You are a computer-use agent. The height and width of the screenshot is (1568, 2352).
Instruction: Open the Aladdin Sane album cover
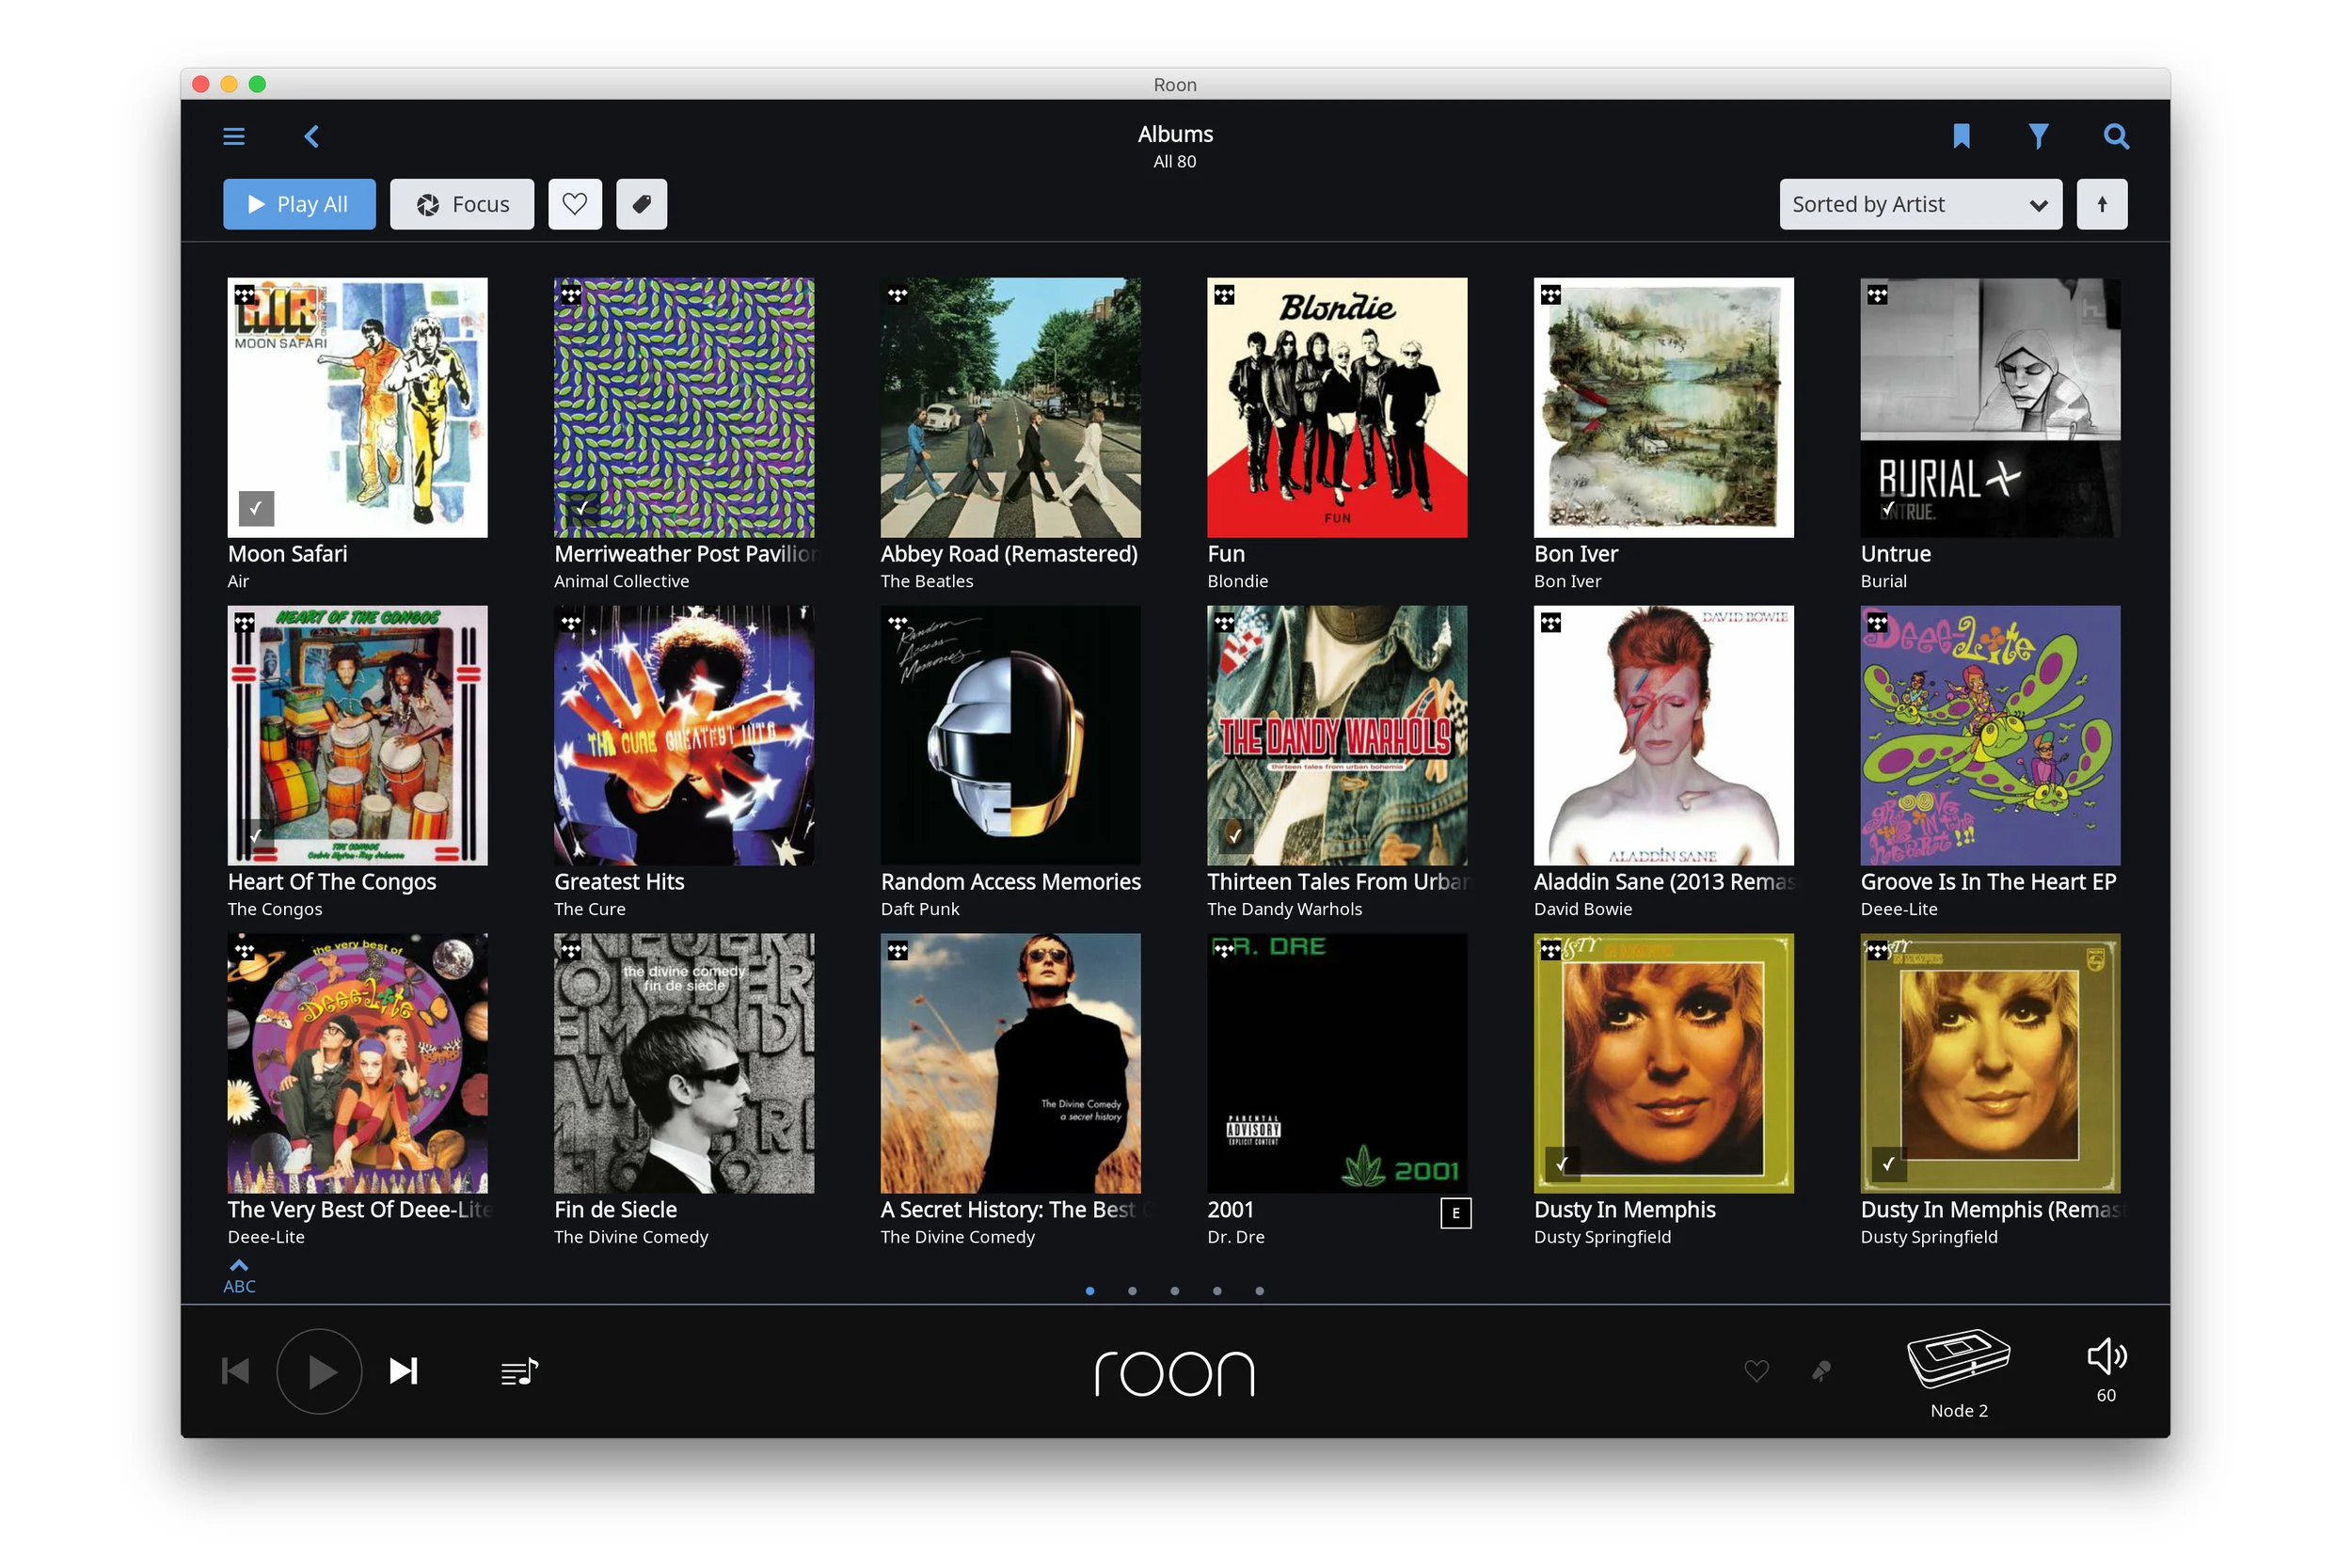[1664, 735]
